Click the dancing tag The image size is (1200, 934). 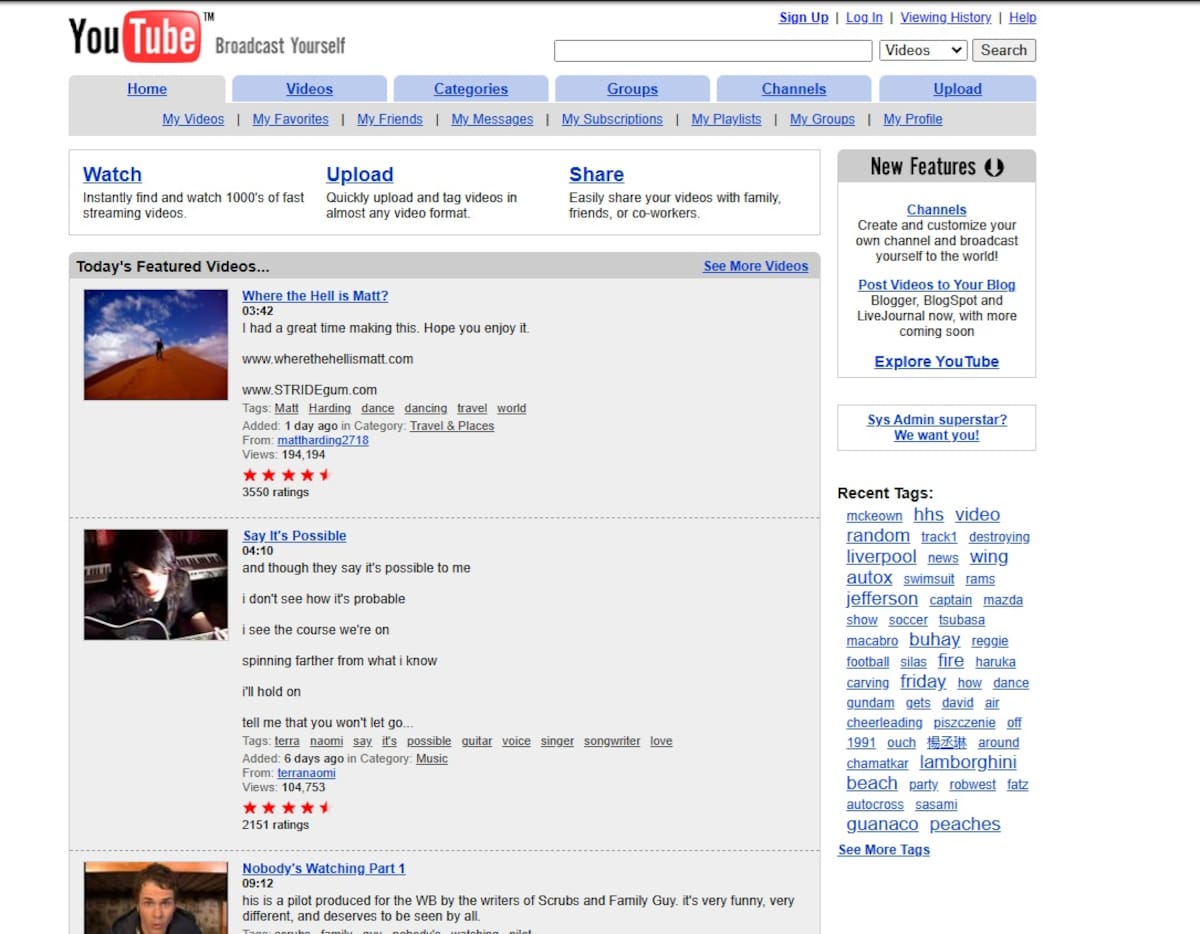point(426,408)
